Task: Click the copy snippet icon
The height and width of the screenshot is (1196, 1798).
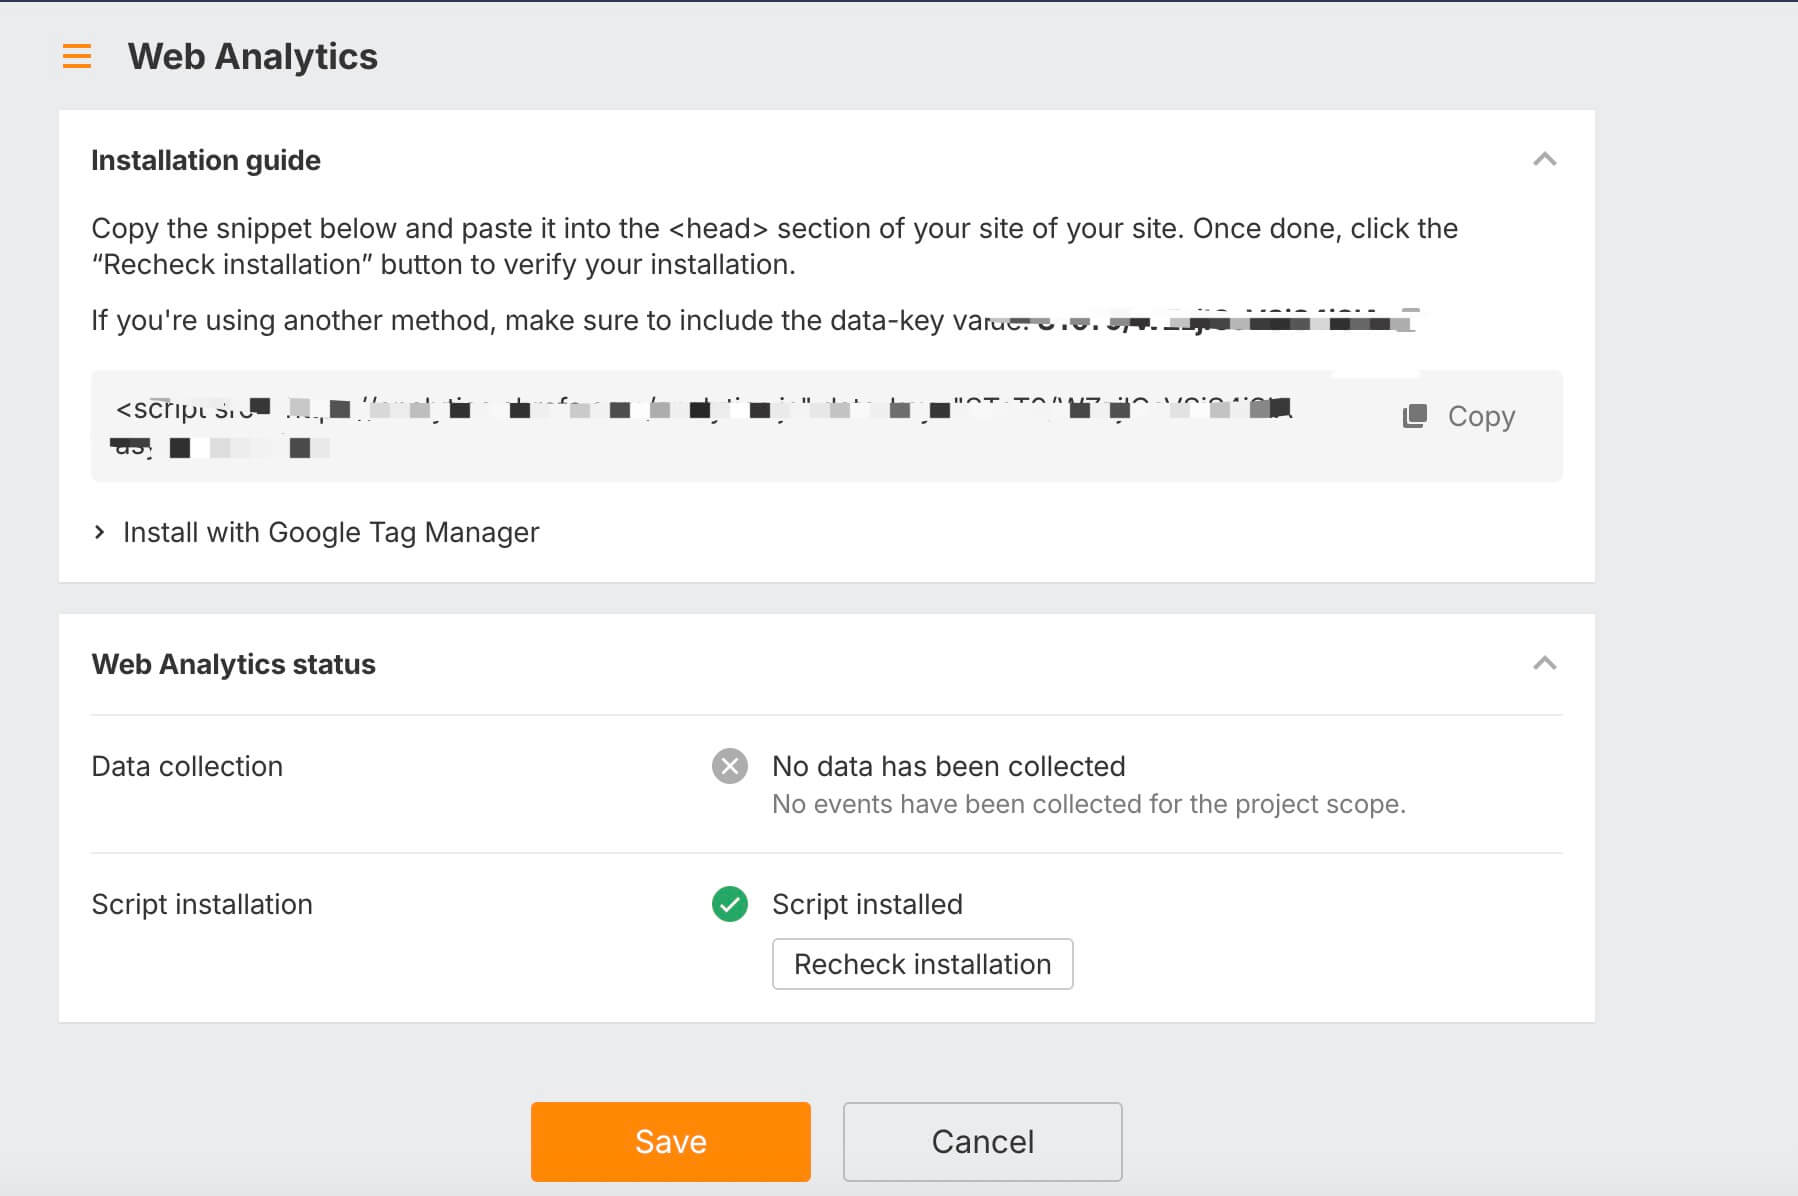Action: [1414, 416]
